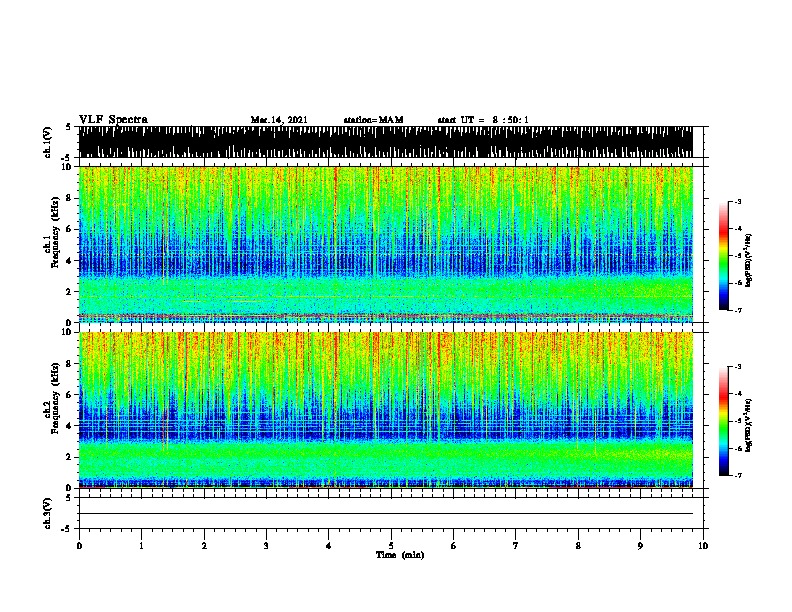792x612 pixels.
Task: Click the "8" kHz tick of ch.2 spectrogram
Action: point(69,364)
